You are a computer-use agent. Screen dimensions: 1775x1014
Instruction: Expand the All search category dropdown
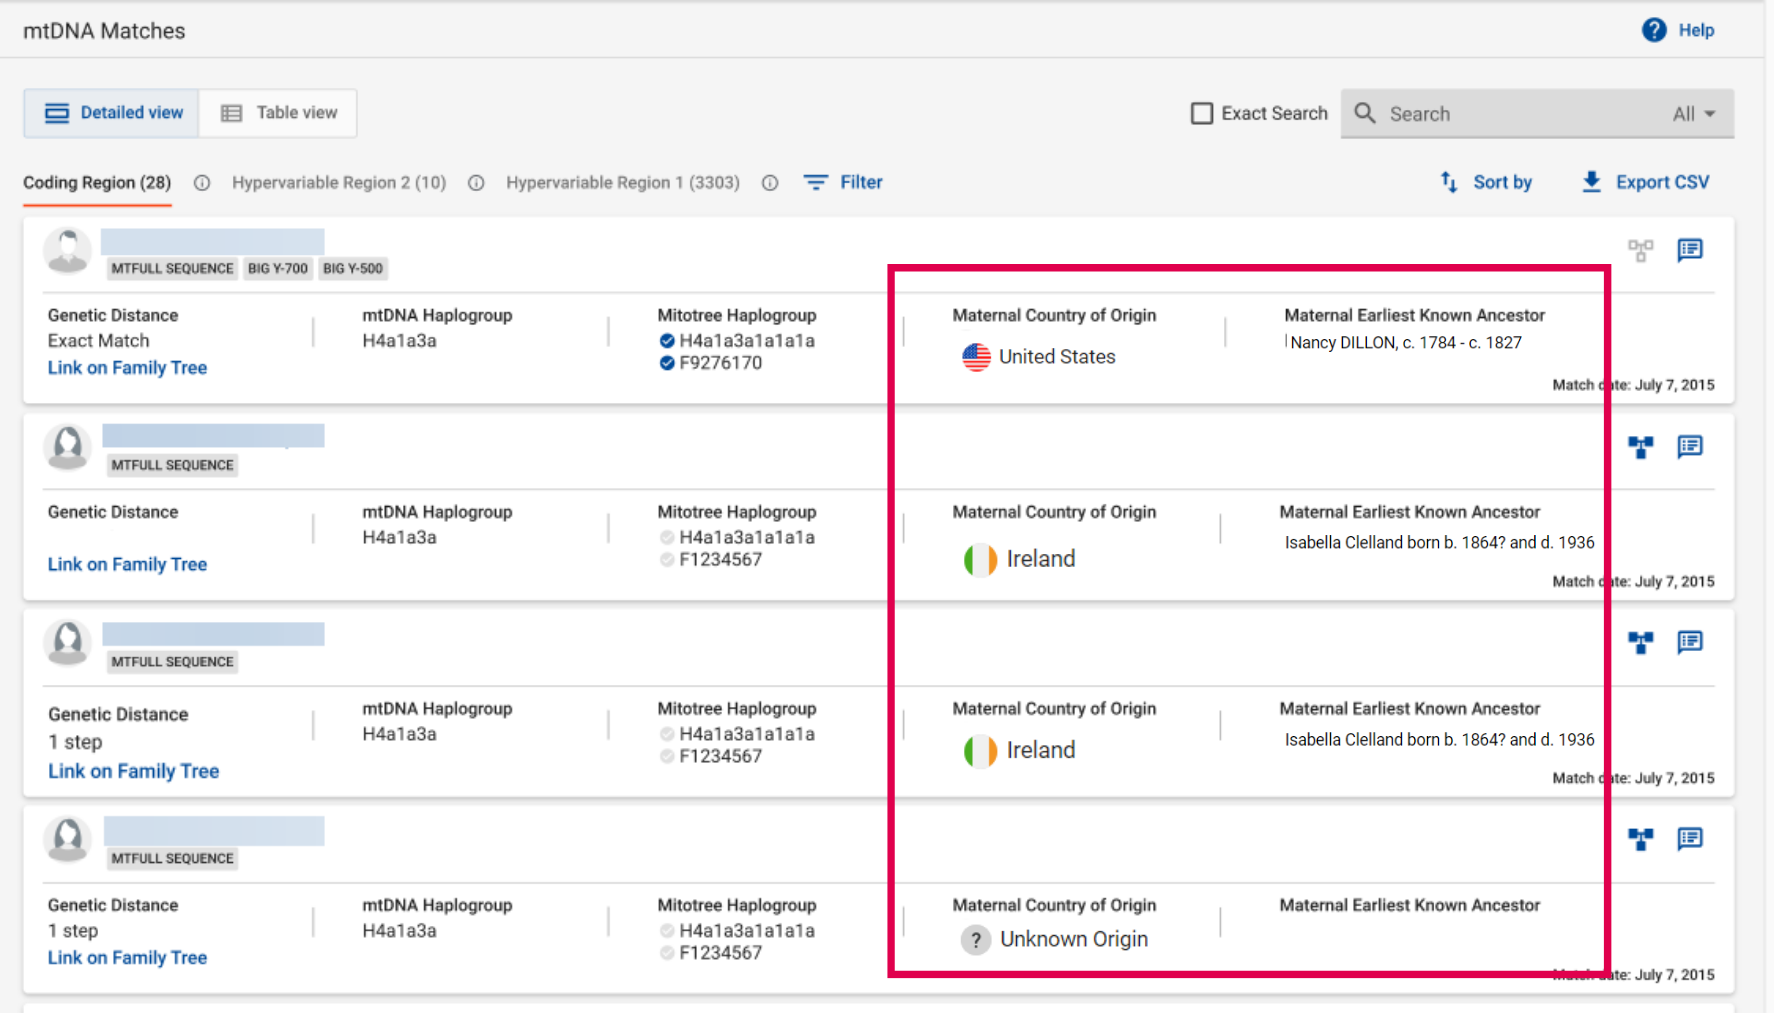[x=1694, y=114]
